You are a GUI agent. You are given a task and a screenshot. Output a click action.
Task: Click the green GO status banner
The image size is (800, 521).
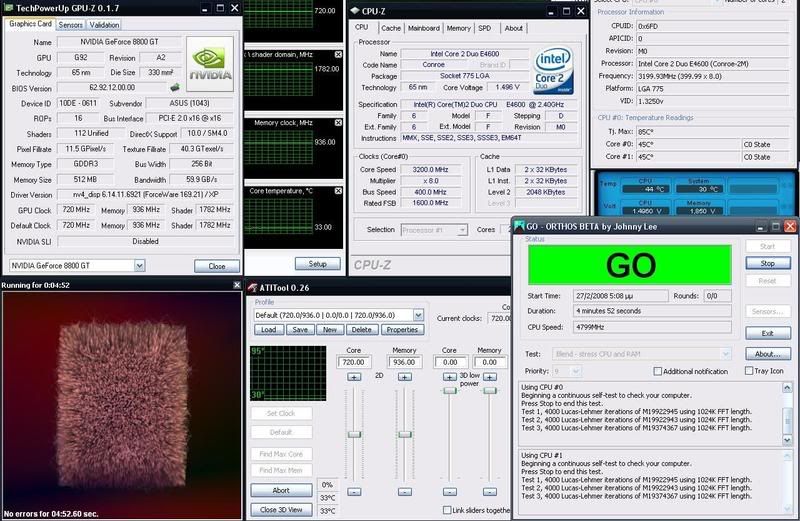tap(630, 265)
